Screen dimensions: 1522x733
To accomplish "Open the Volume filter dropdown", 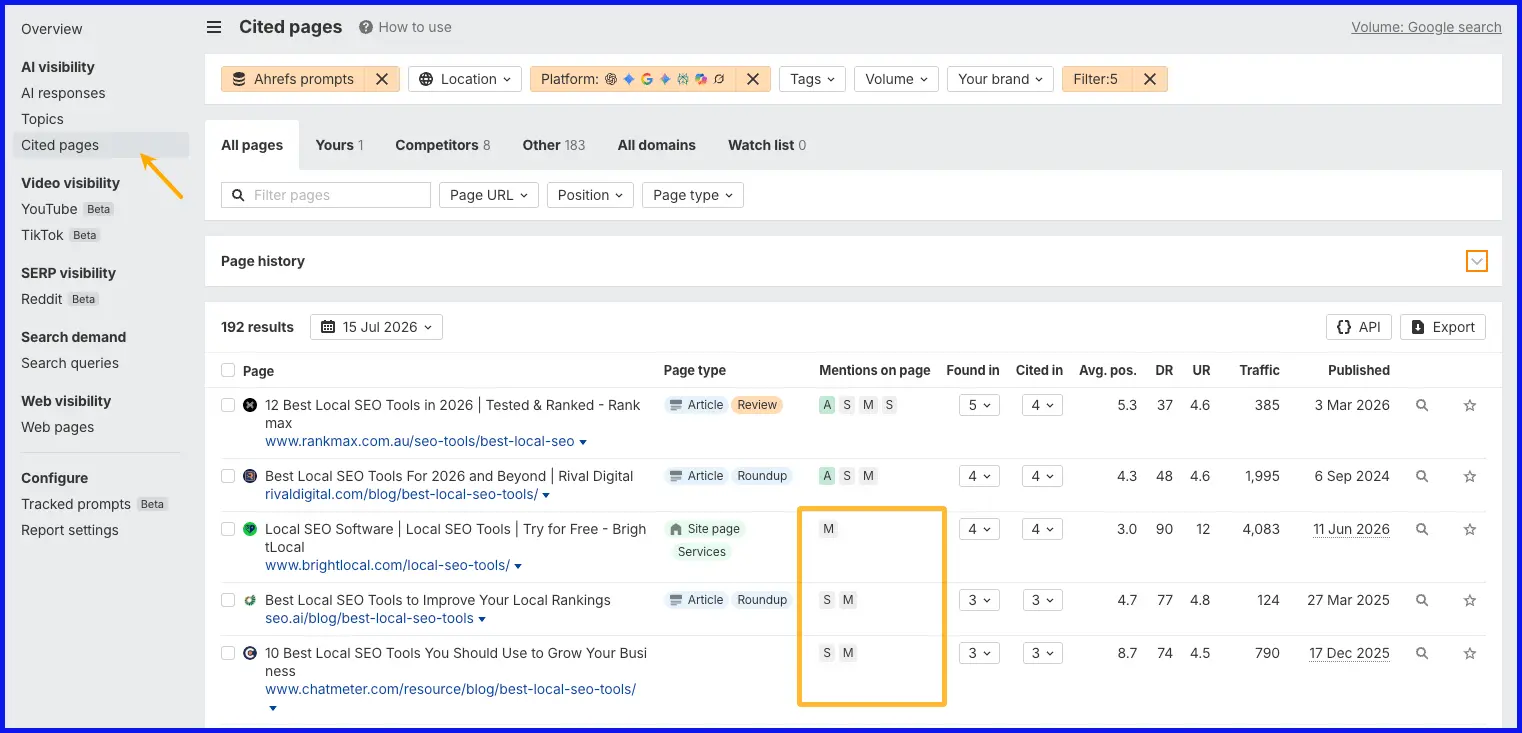I will 896,79.
